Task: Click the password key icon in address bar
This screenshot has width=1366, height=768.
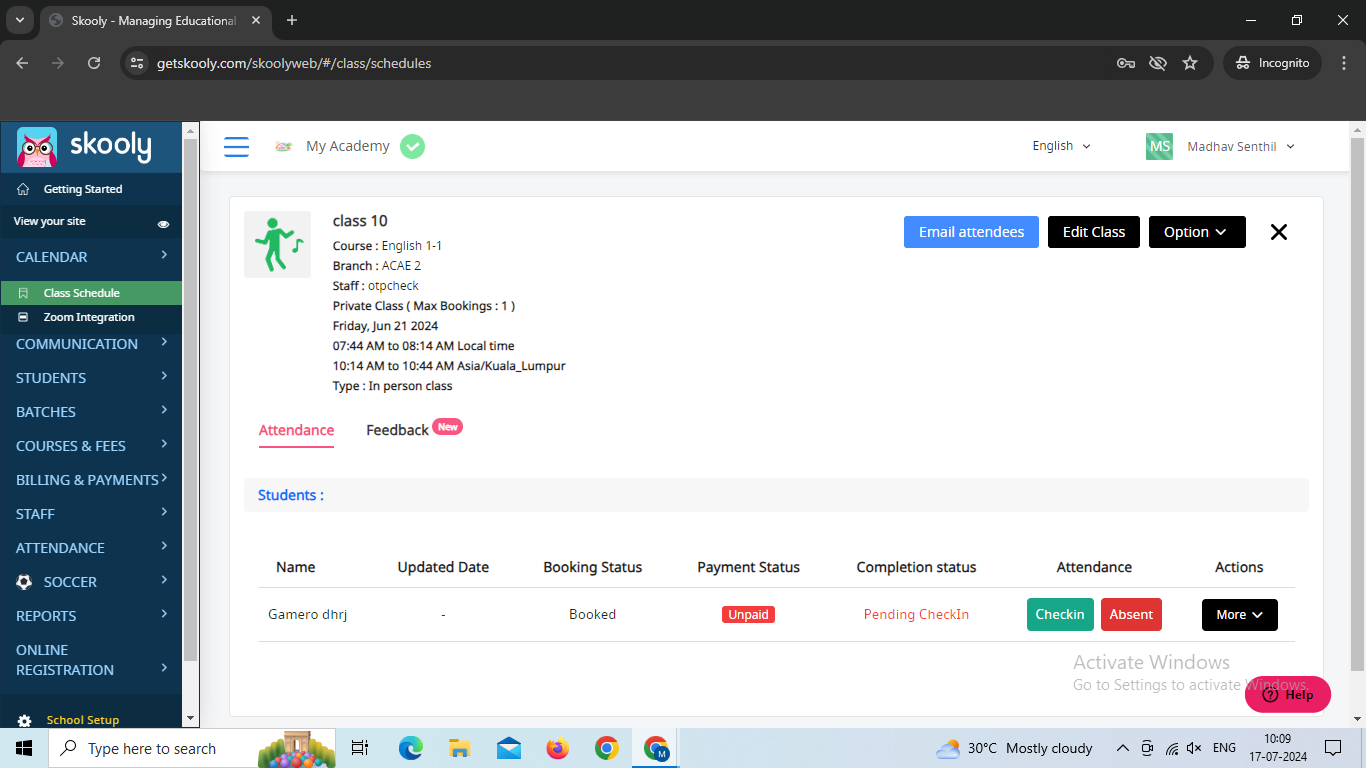Action: coord(1126,63)
